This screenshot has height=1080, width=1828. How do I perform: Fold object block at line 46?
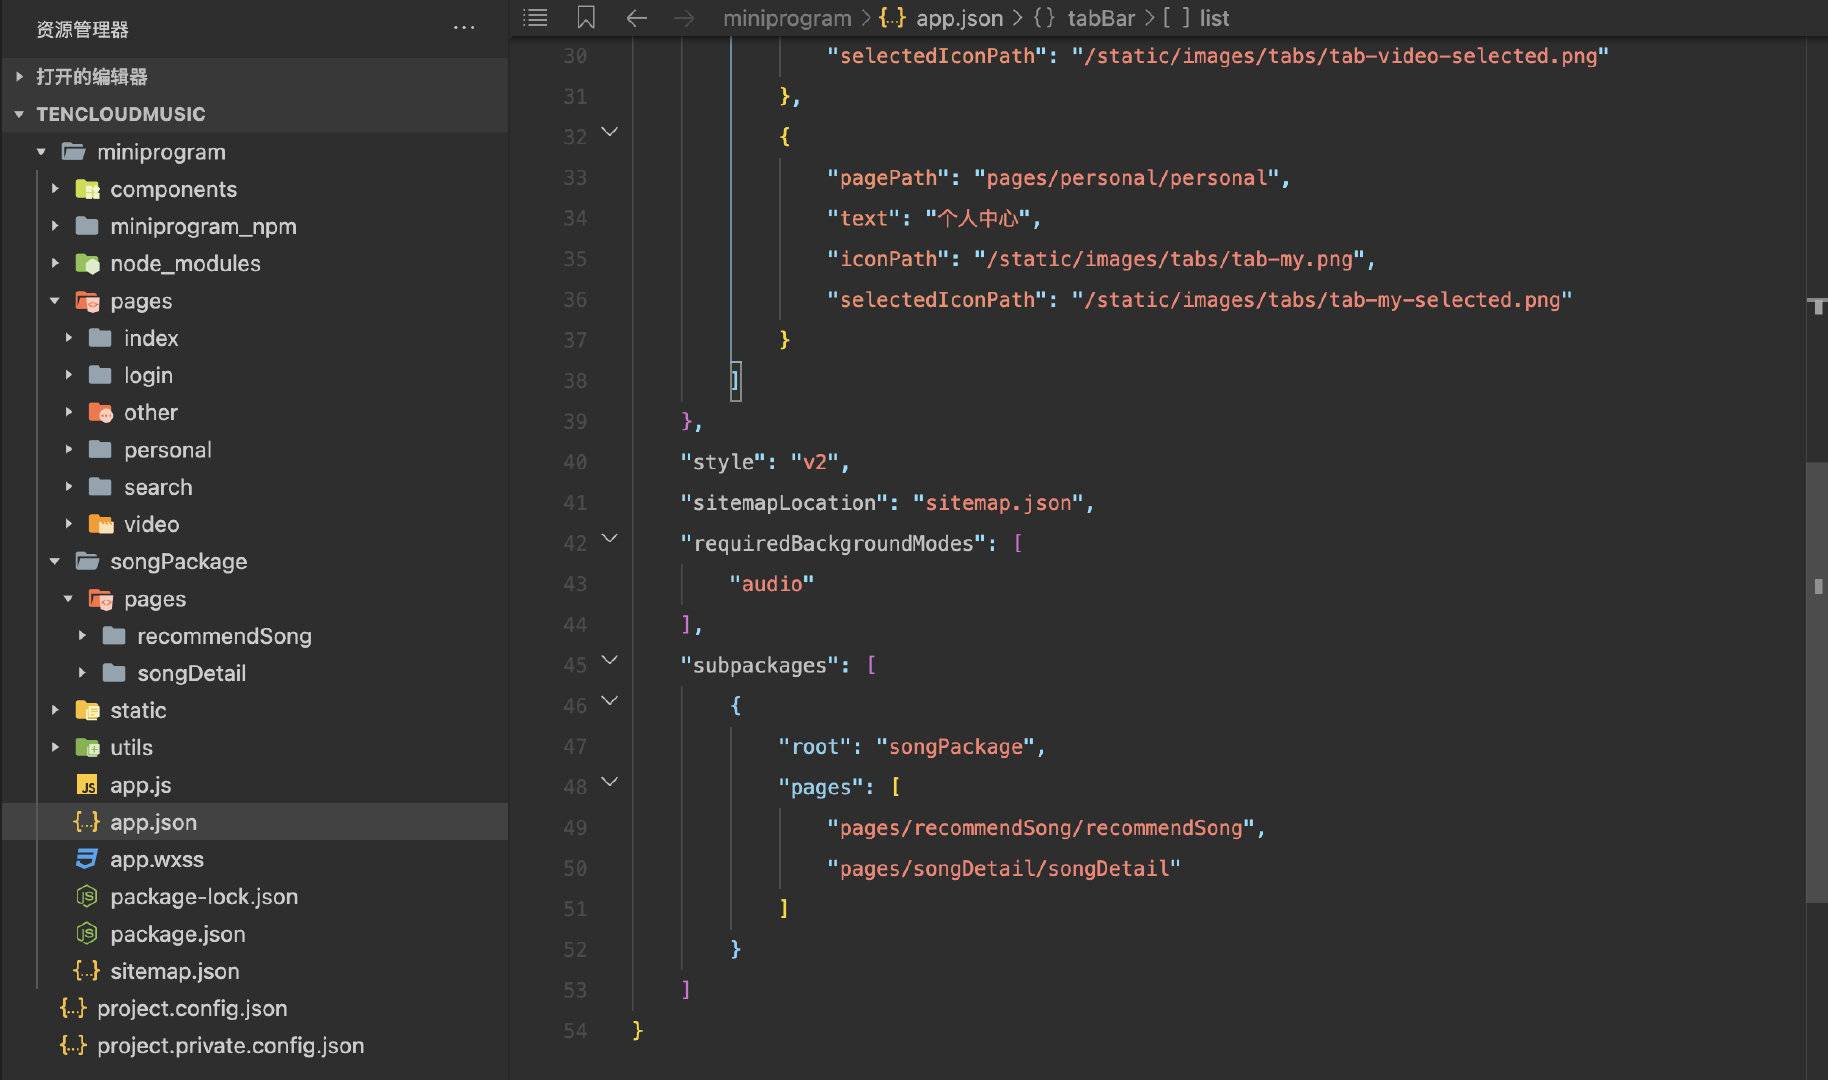point(609,701)
